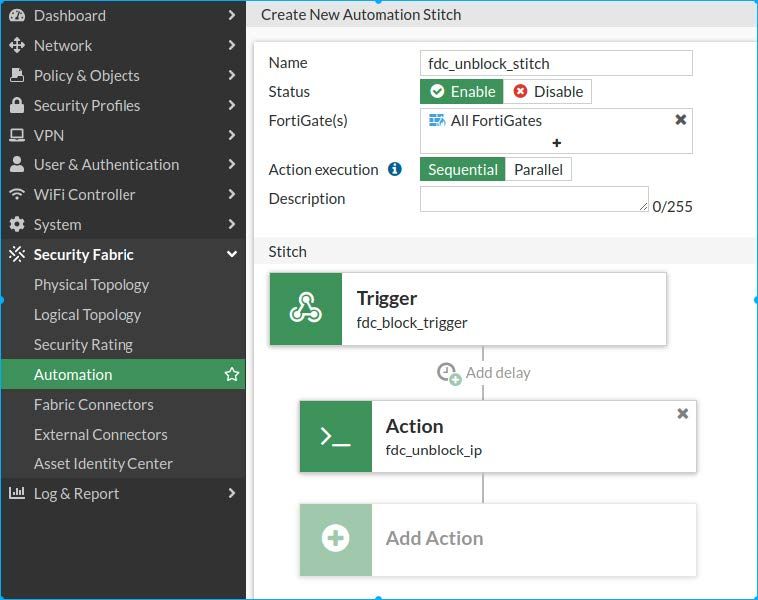Click the Name input field
758x600 pixels.
(556, 64)
